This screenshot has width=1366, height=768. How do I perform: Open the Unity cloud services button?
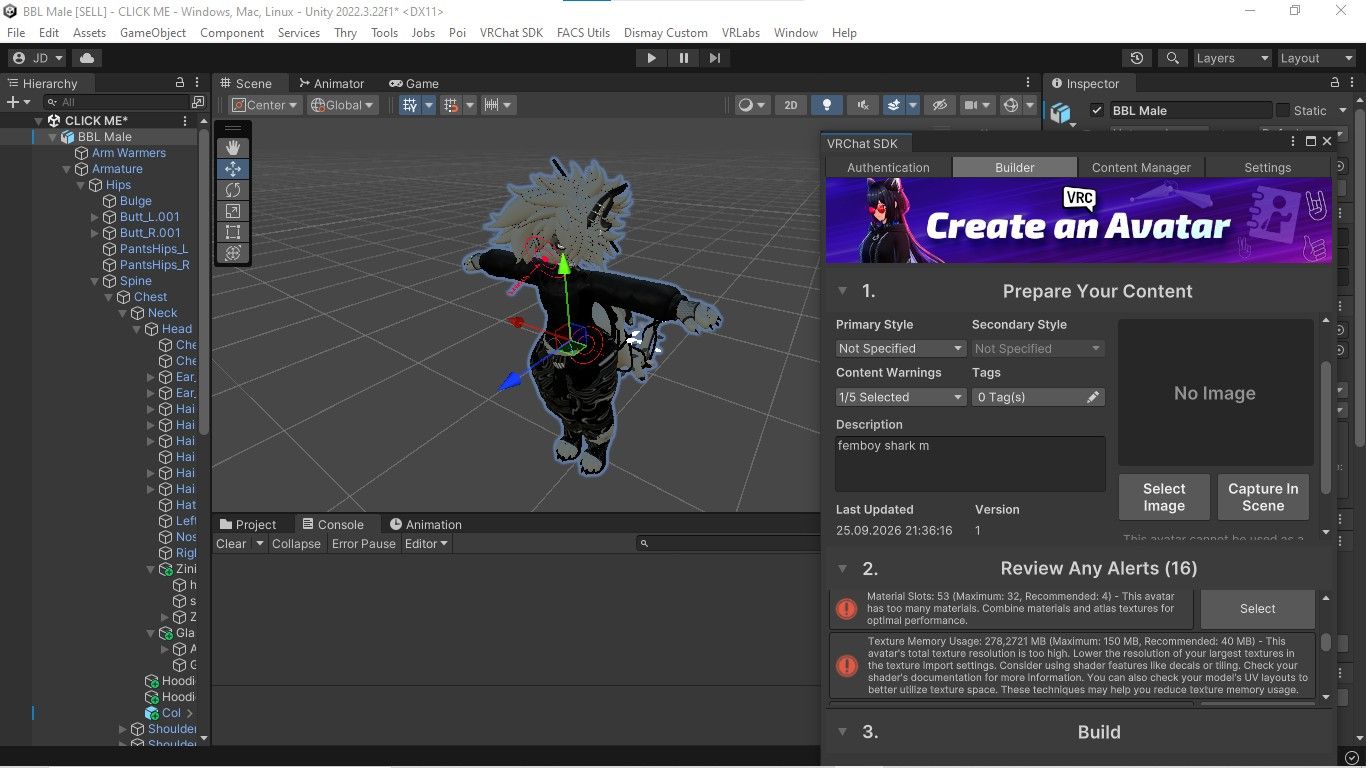87,58
